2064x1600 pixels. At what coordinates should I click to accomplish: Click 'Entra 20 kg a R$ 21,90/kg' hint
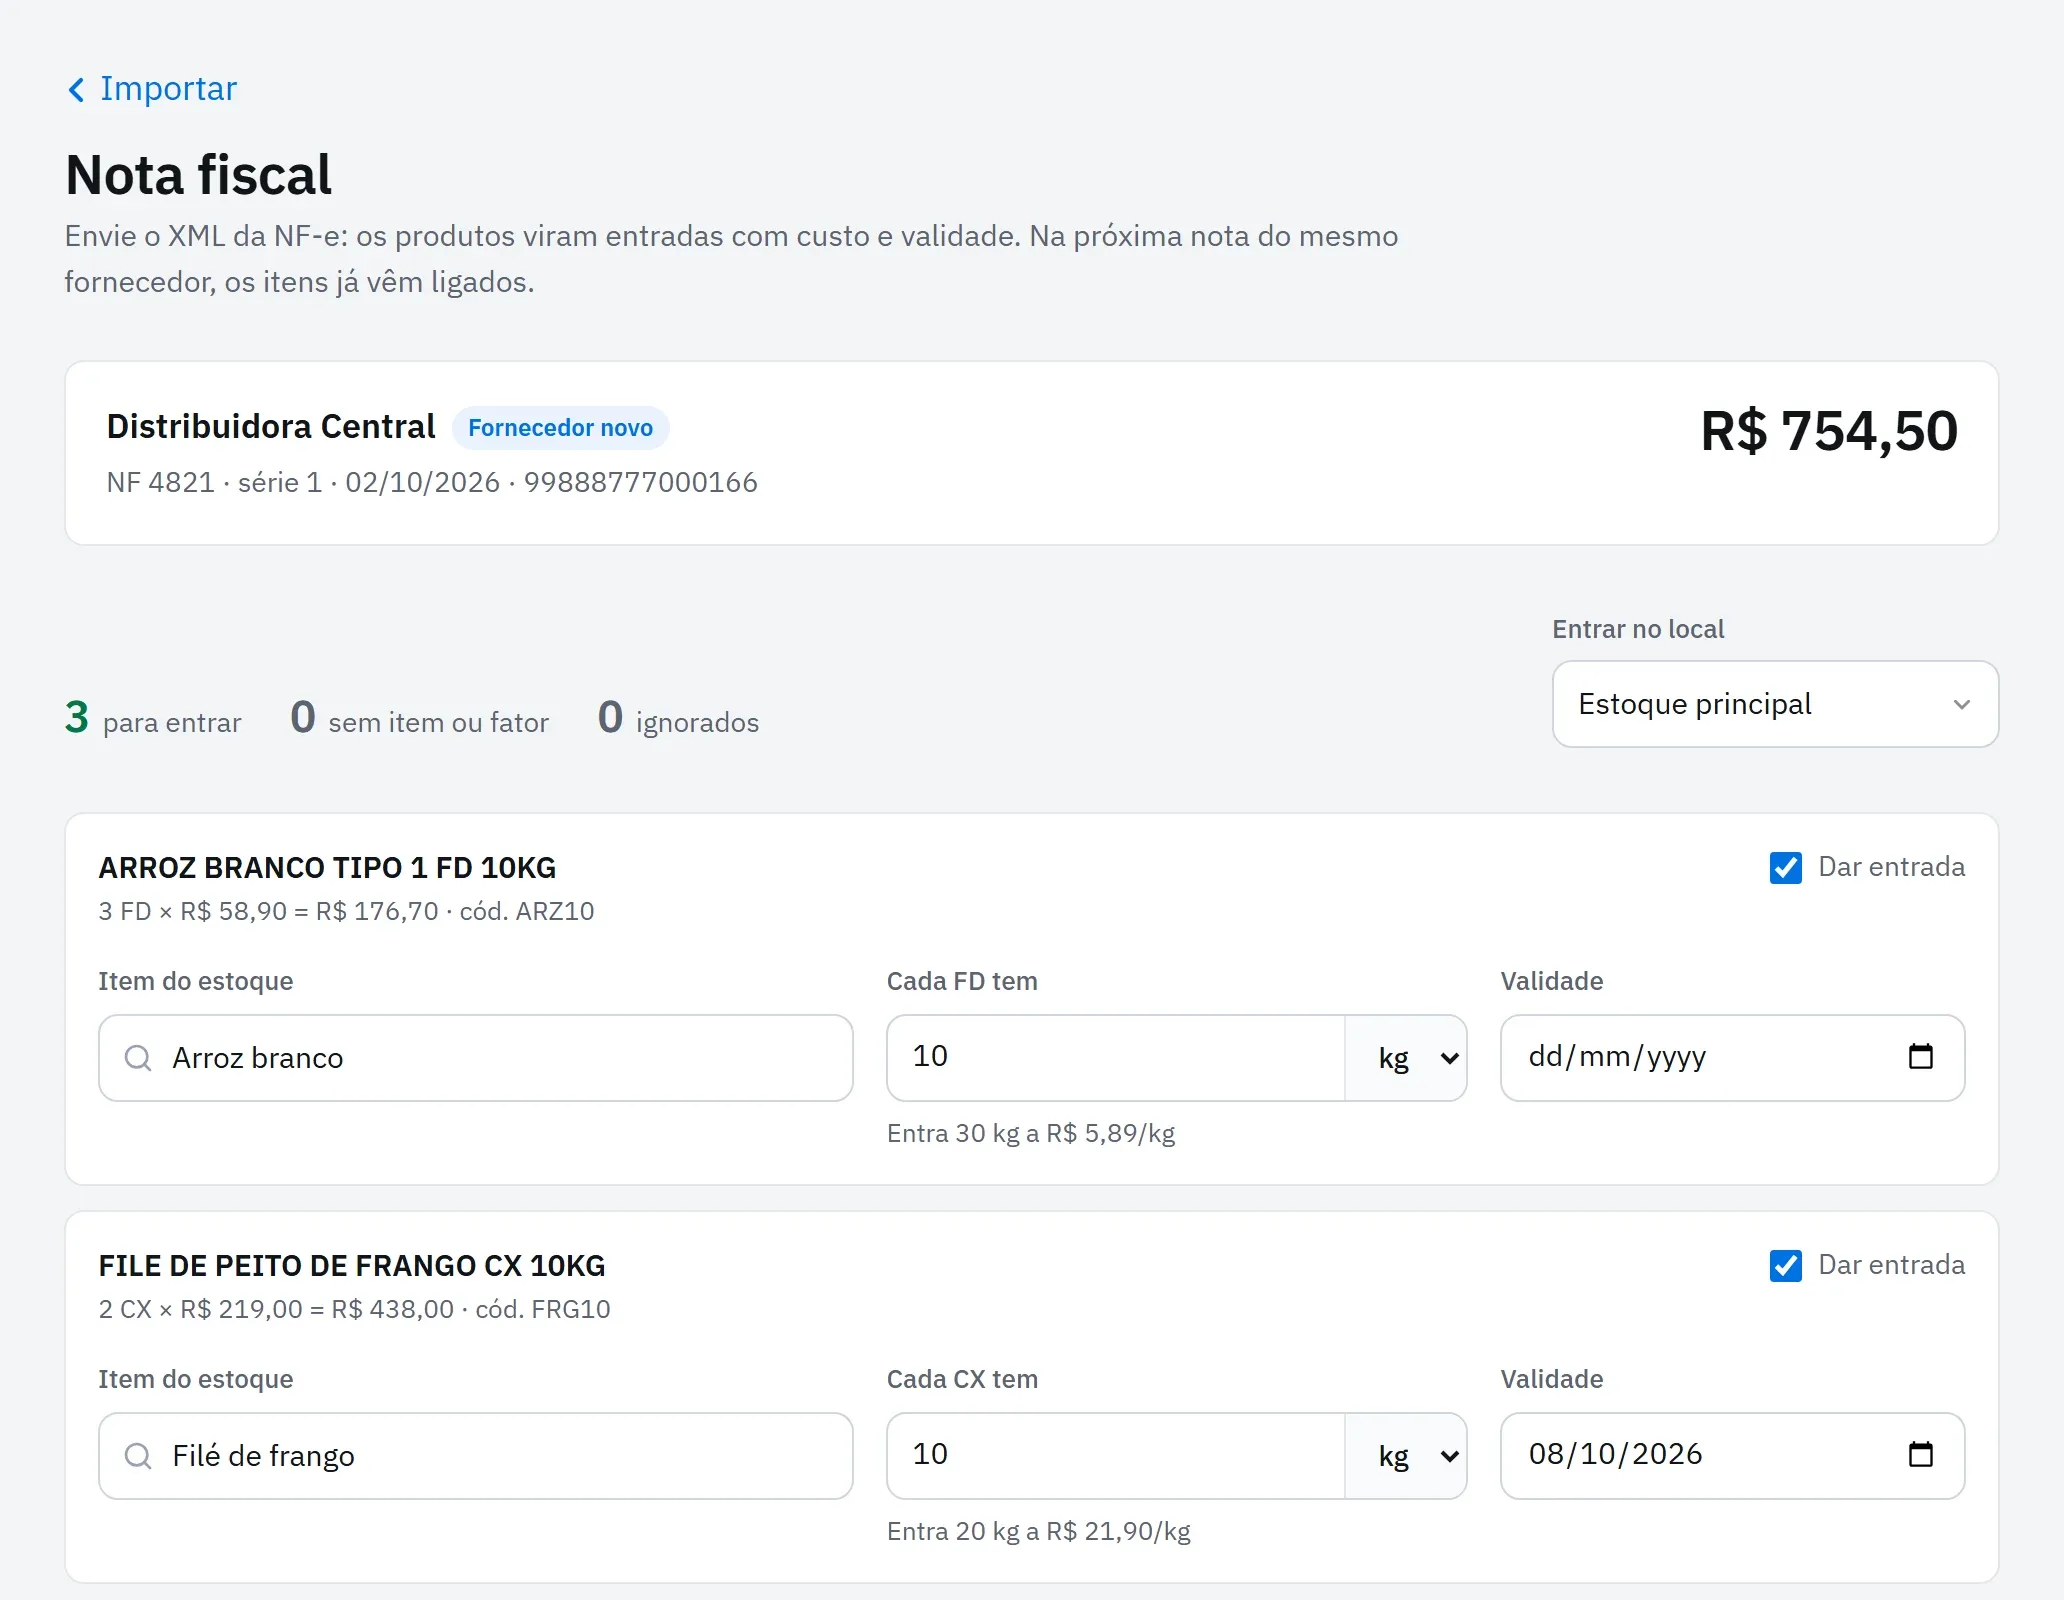[x=1039, y=1532]
